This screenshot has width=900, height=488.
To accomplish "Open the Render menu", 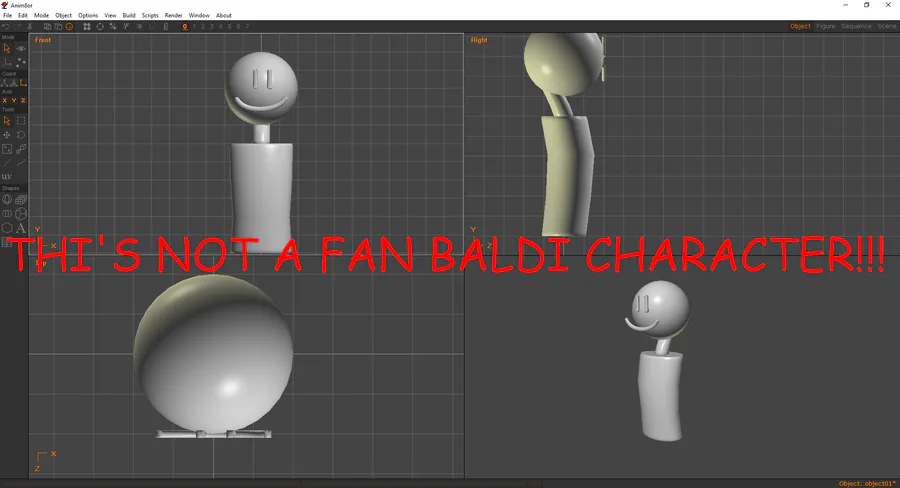I will (174, 16).
